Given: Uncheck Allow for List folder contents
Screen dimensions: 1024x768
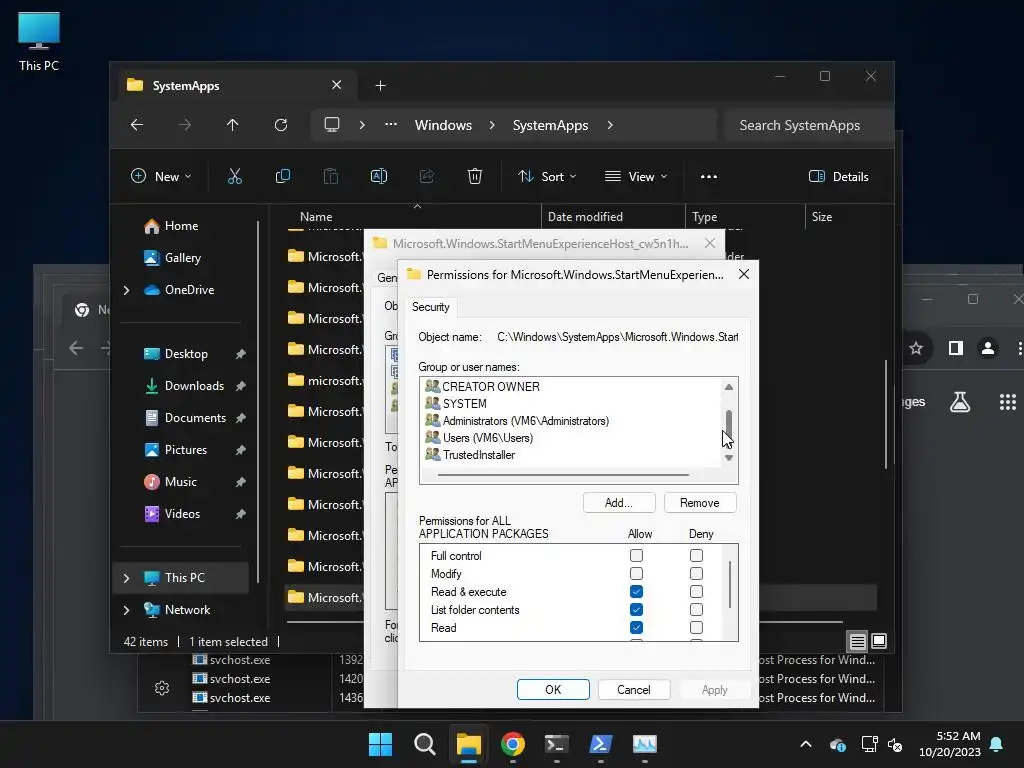Looking at the screenshot, I should pyautogui.click(x=636, y=609).
